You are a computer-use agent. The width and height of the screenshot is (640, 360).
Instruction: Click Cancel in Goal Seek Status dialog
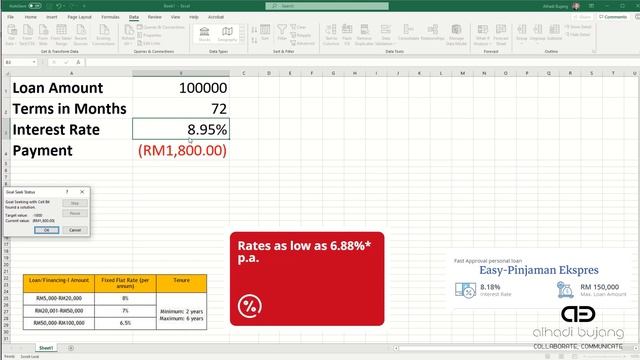[75, 230]
